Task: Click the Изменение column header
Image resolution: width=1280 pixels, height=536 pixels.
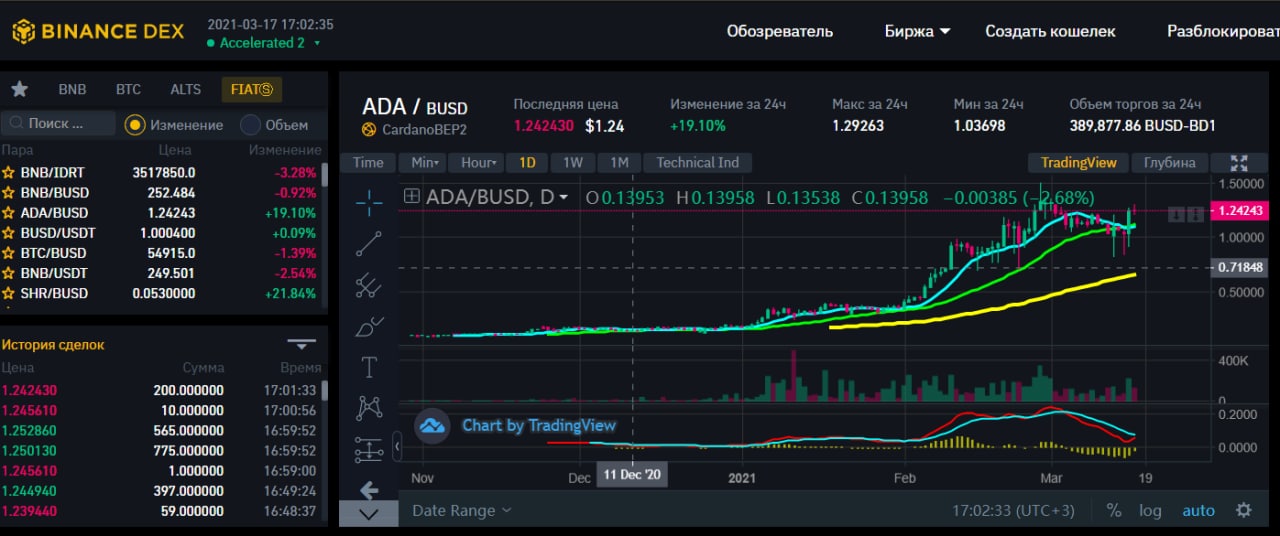Action: tap(285, 150)
